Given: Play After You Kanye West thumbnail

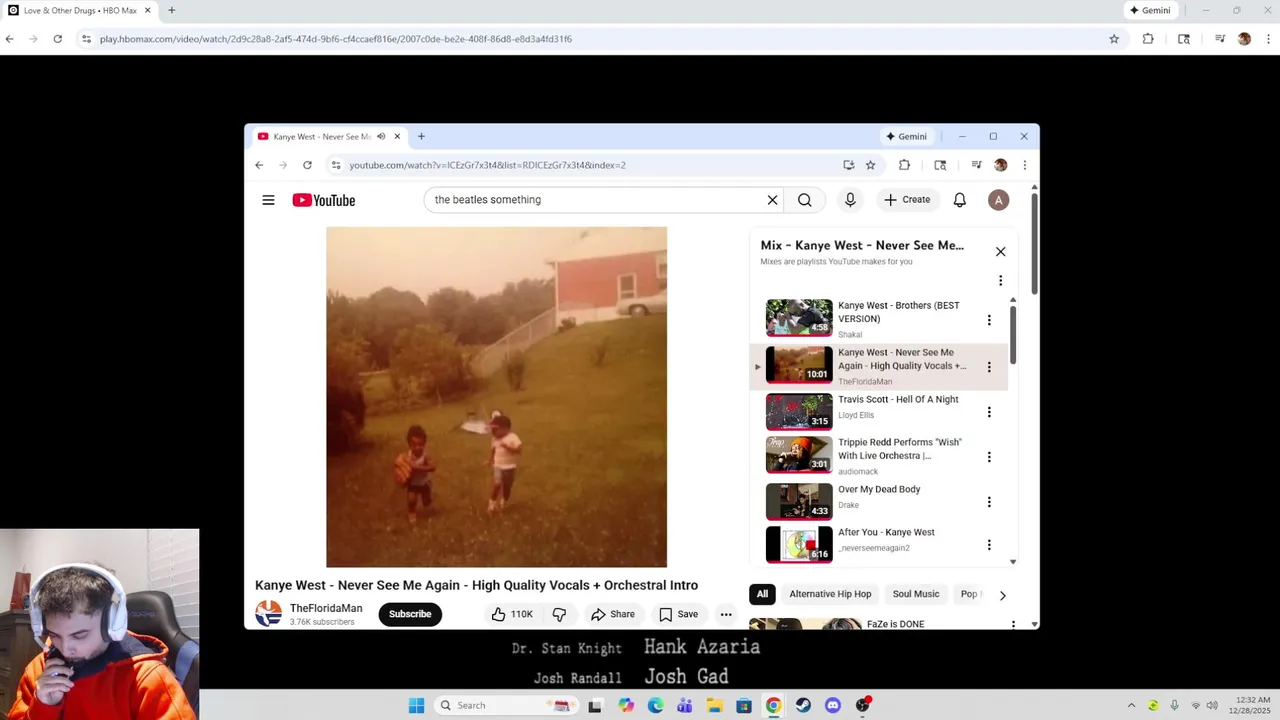Looking at the screenshot, I should click(x=799, y=545).
